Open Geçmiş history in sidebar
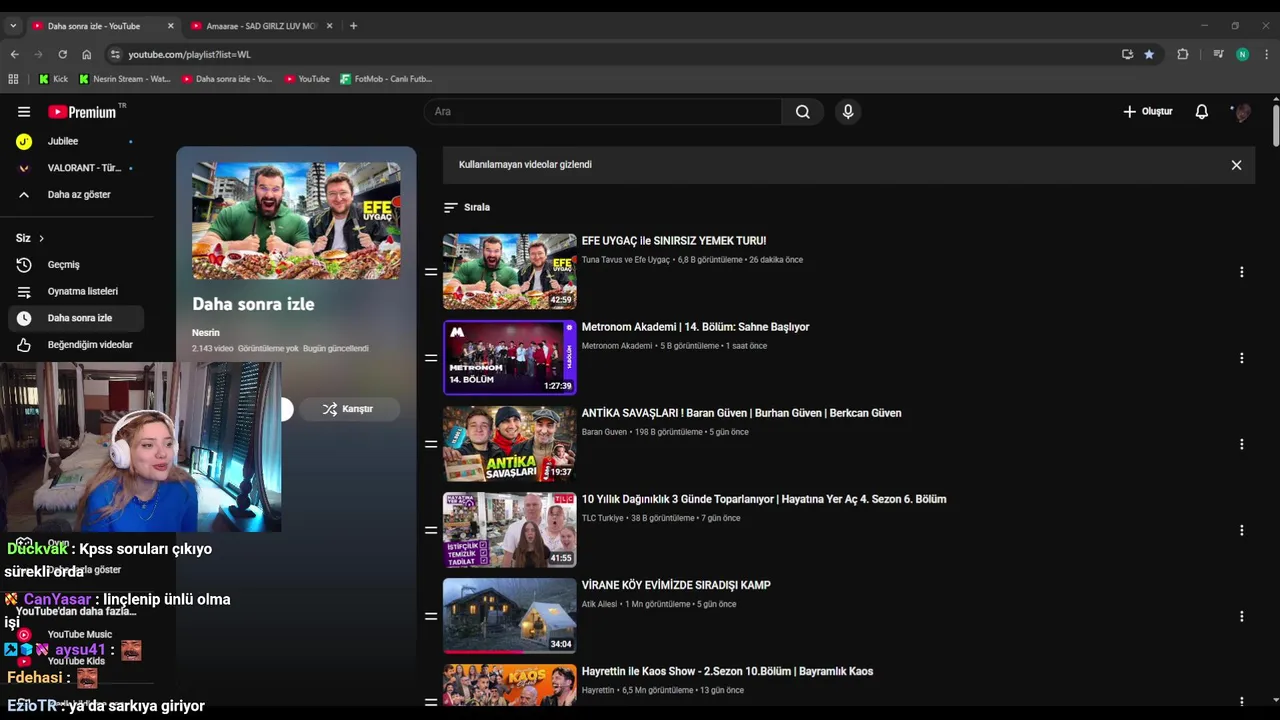The image size is (1280, 720). (76, 265)
